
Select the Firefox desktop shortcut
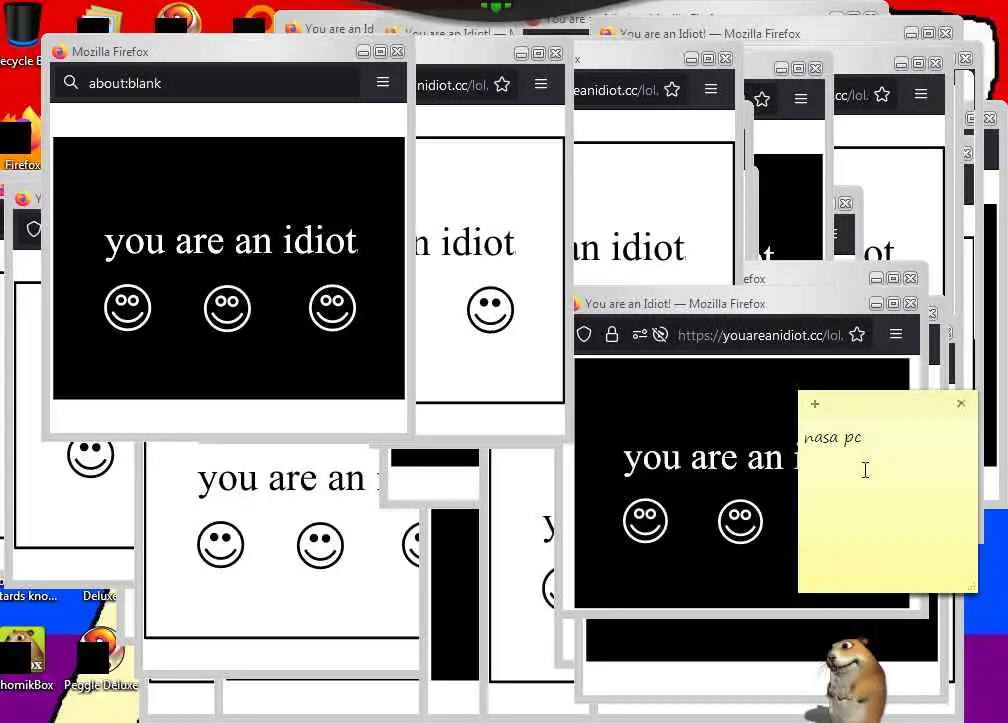point(21,140)
